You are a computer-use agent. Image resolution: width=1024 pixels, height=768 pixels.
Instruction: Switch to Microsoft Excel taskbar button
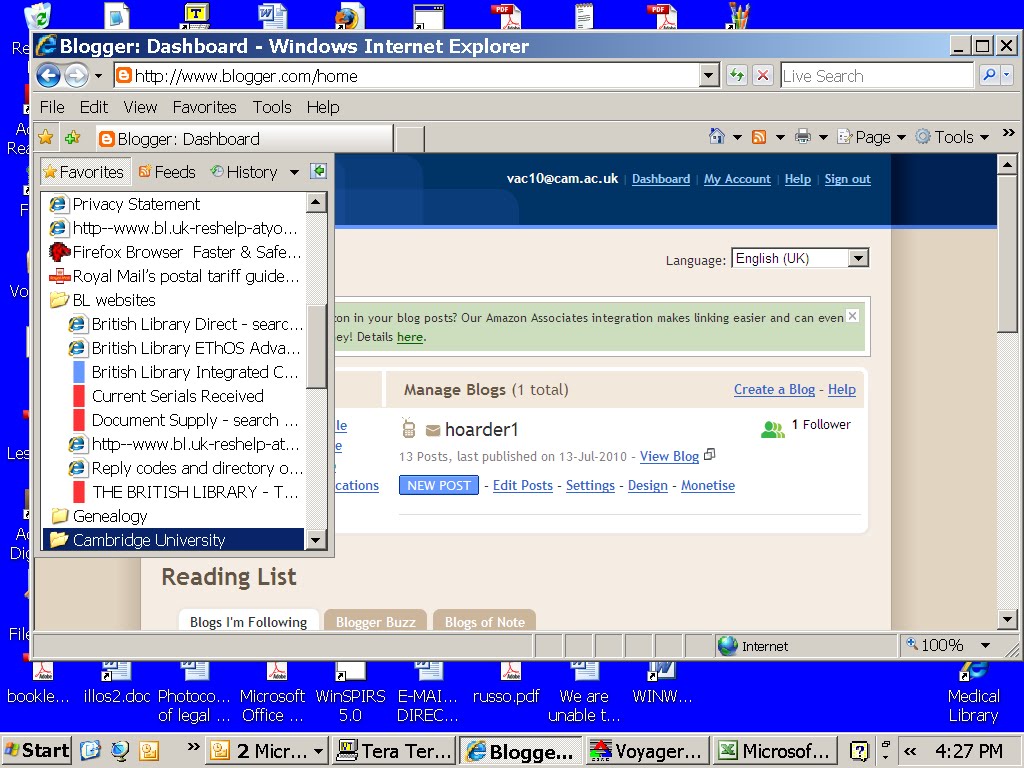[x=773, y=751]
